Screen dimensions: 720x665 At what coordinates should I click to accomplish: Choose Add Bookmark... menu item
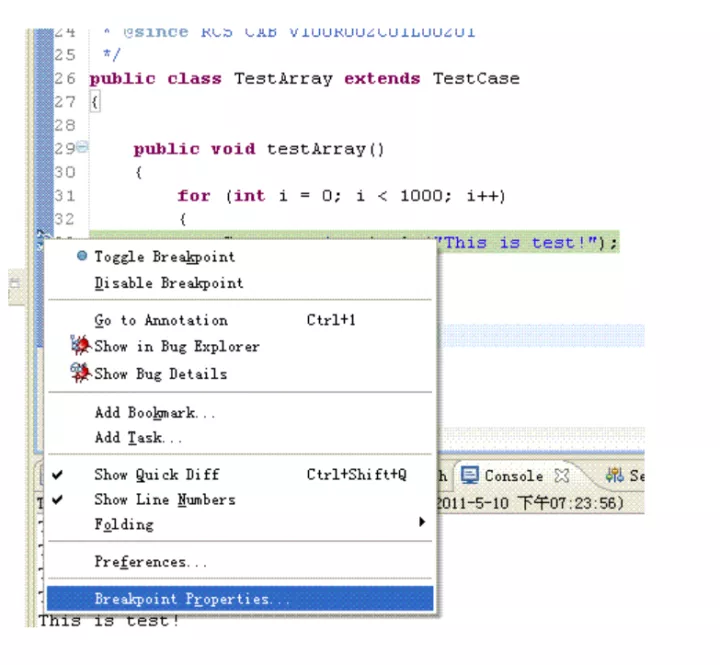[239, 412]
